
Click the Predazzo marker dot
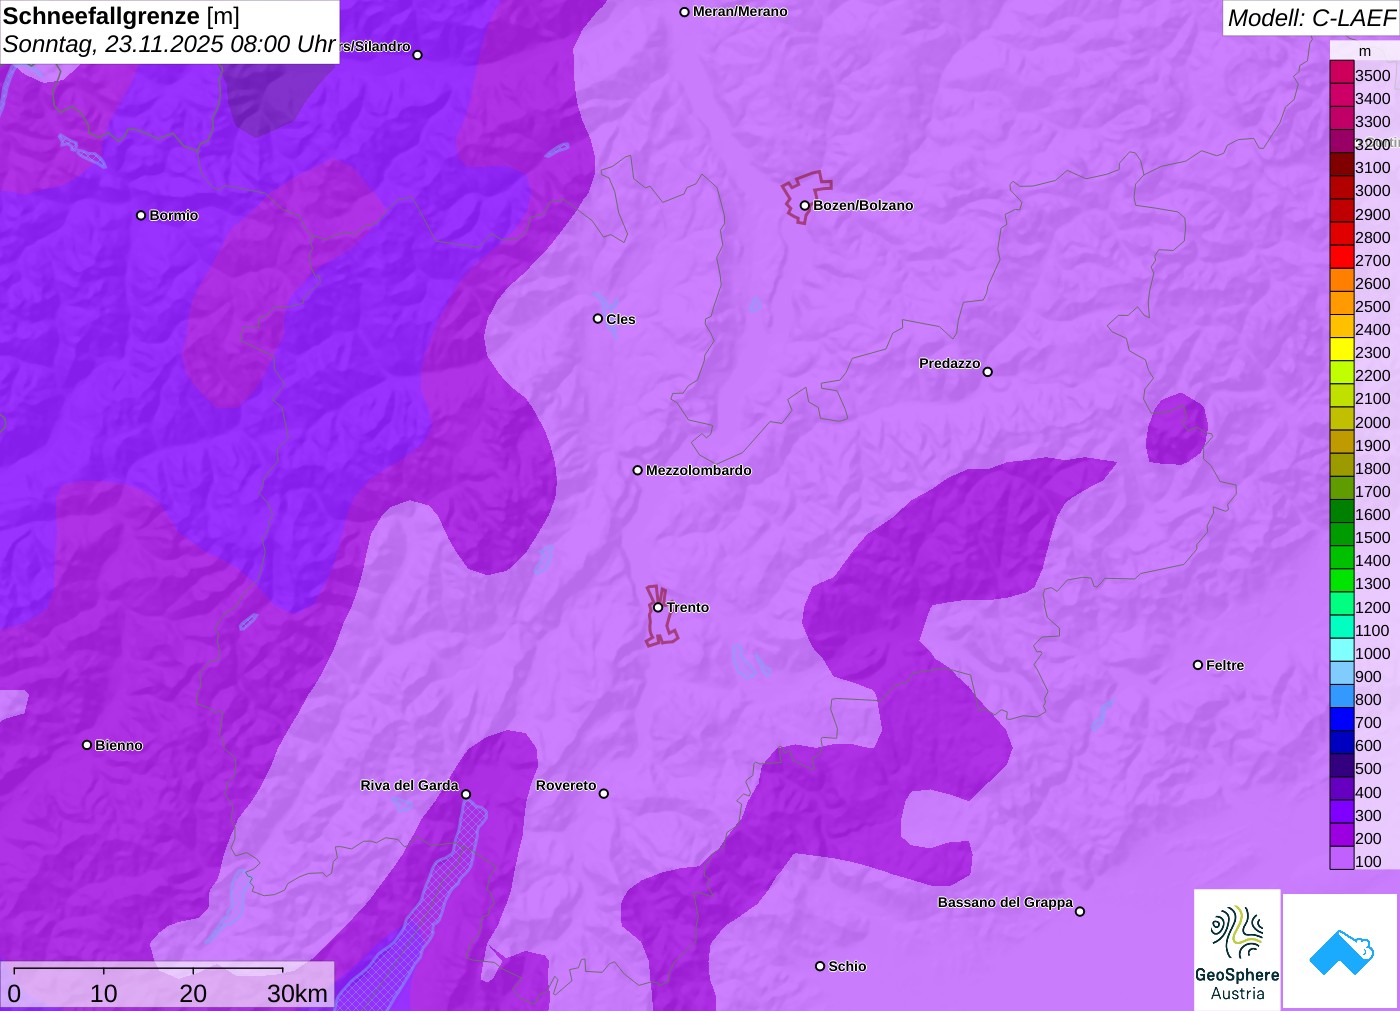pyautogui.click(x=988, y=372)
